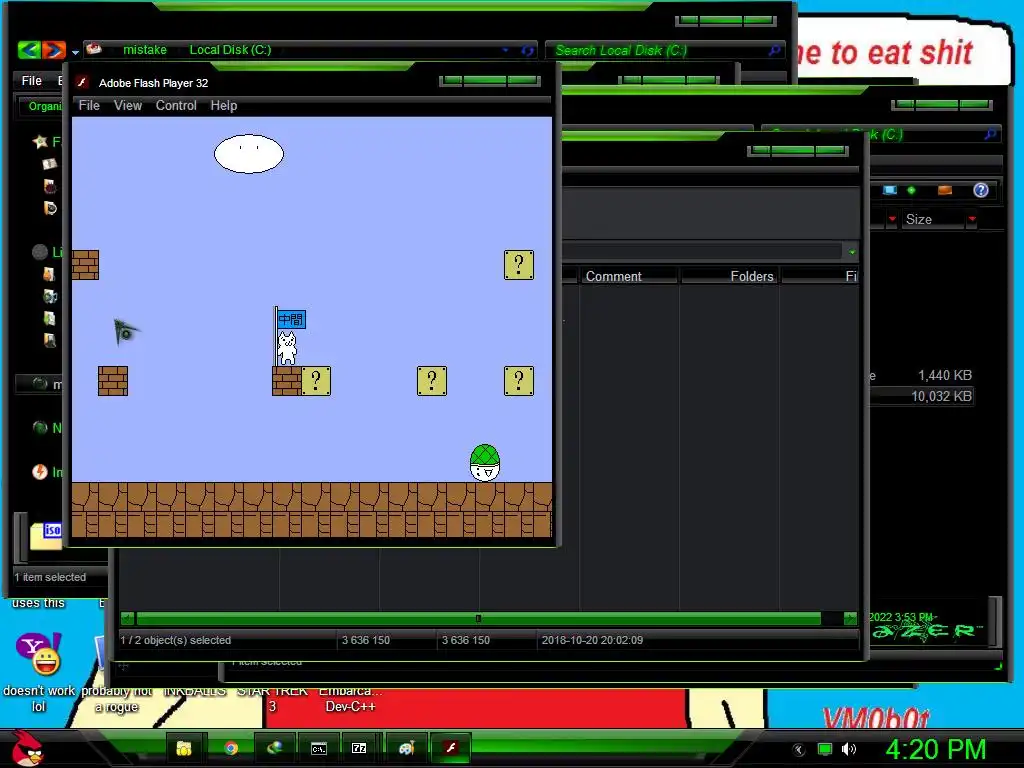Click the '1 item selected' status text
This screenshot has height=768, width=1024.
click(x=50, y=577)
